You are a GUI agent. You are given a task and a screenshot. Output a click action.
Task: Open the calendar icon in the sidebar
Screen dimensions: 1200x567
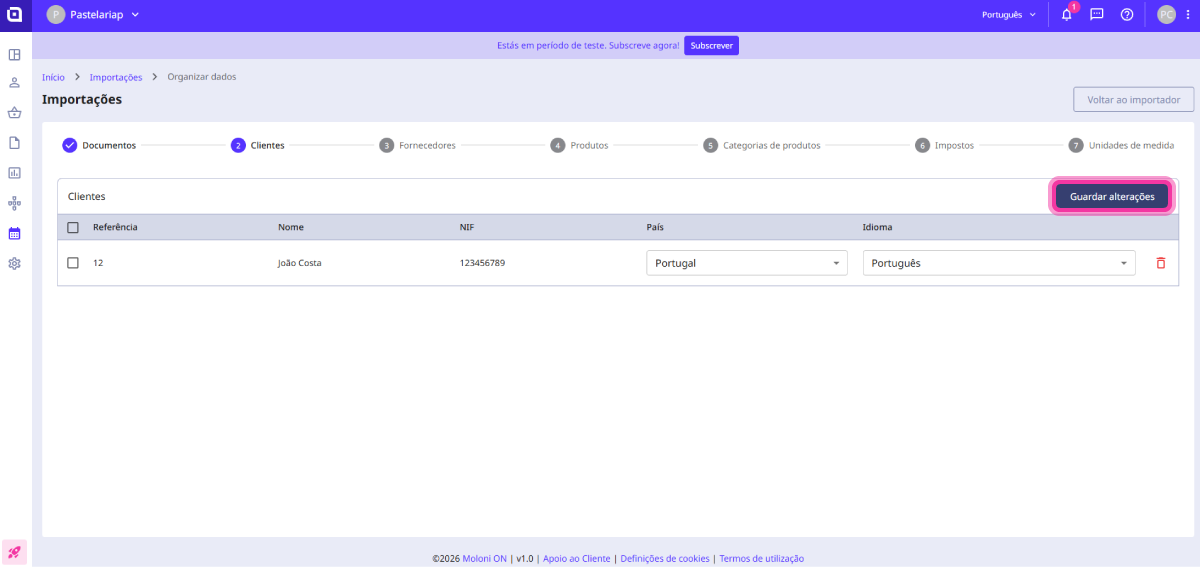click(x=15, y=233)
